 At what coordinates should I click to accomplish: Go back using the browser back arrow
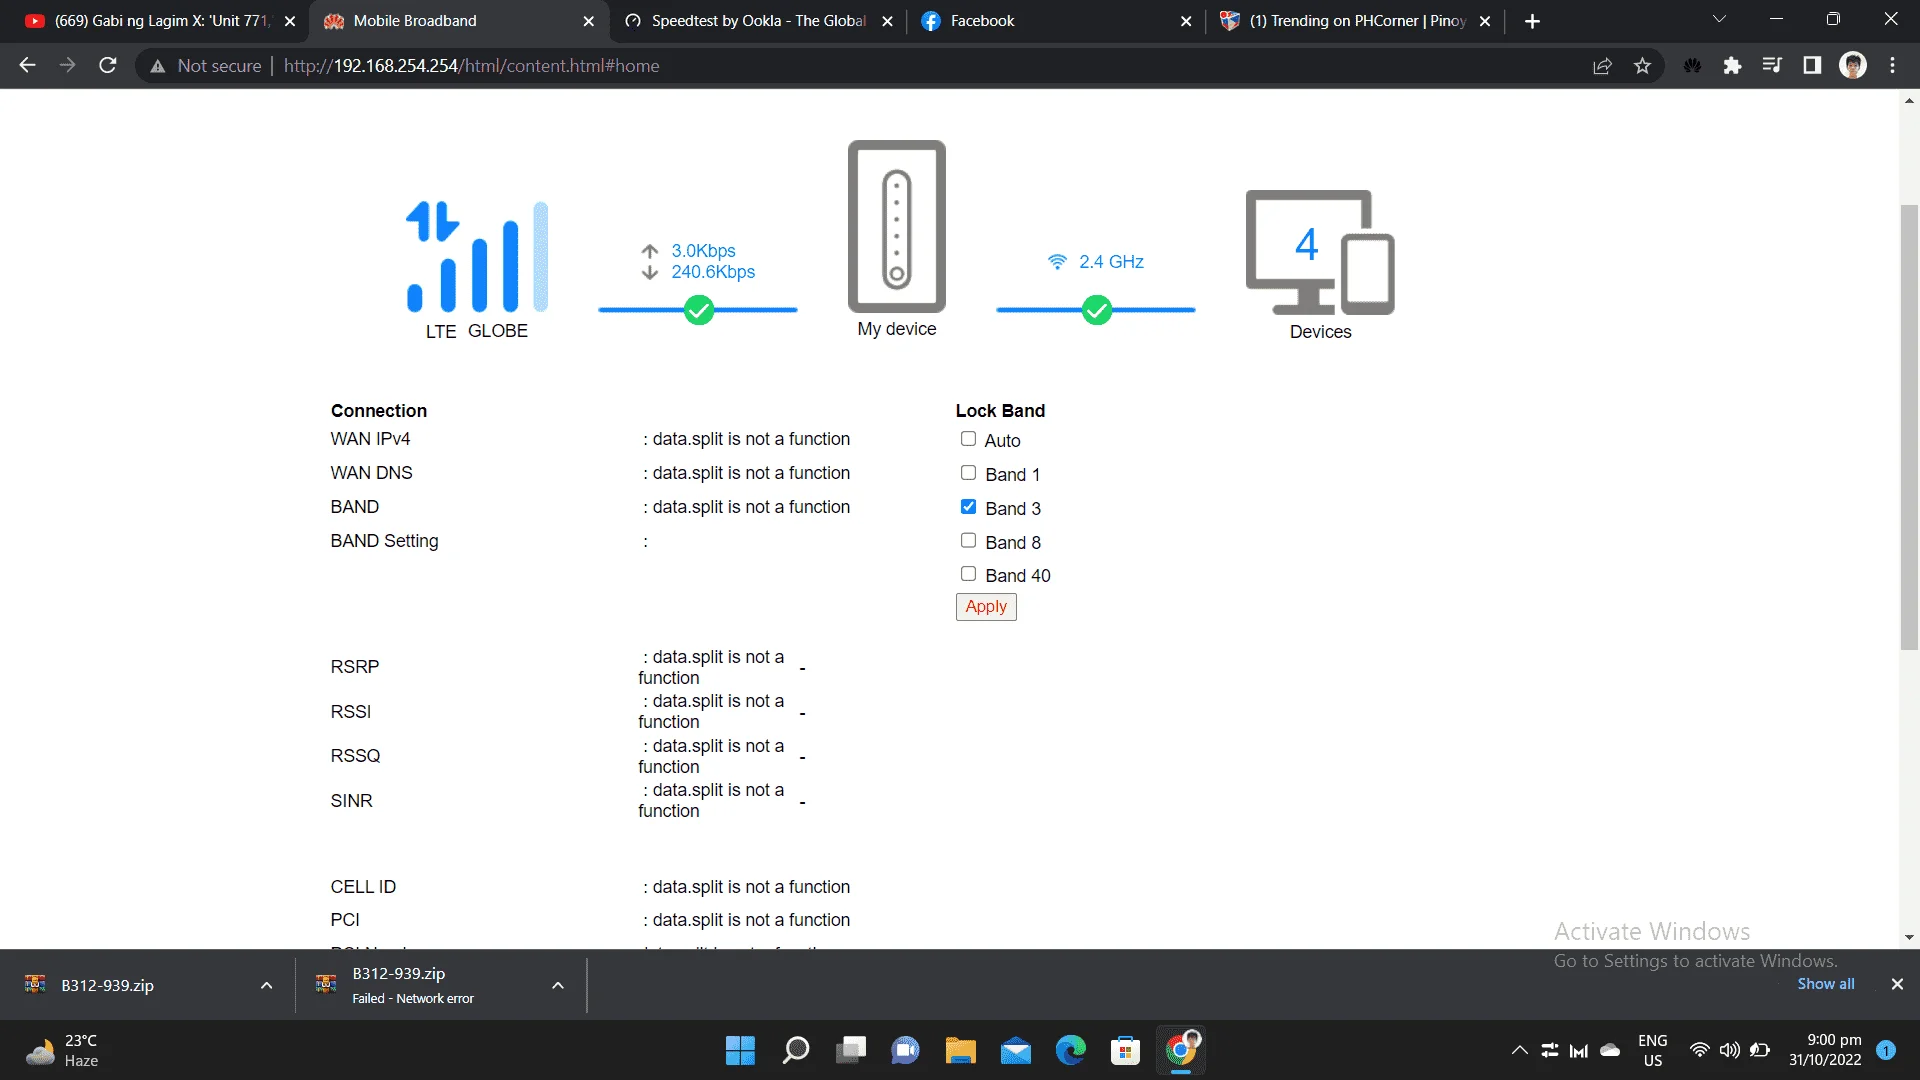27,66
